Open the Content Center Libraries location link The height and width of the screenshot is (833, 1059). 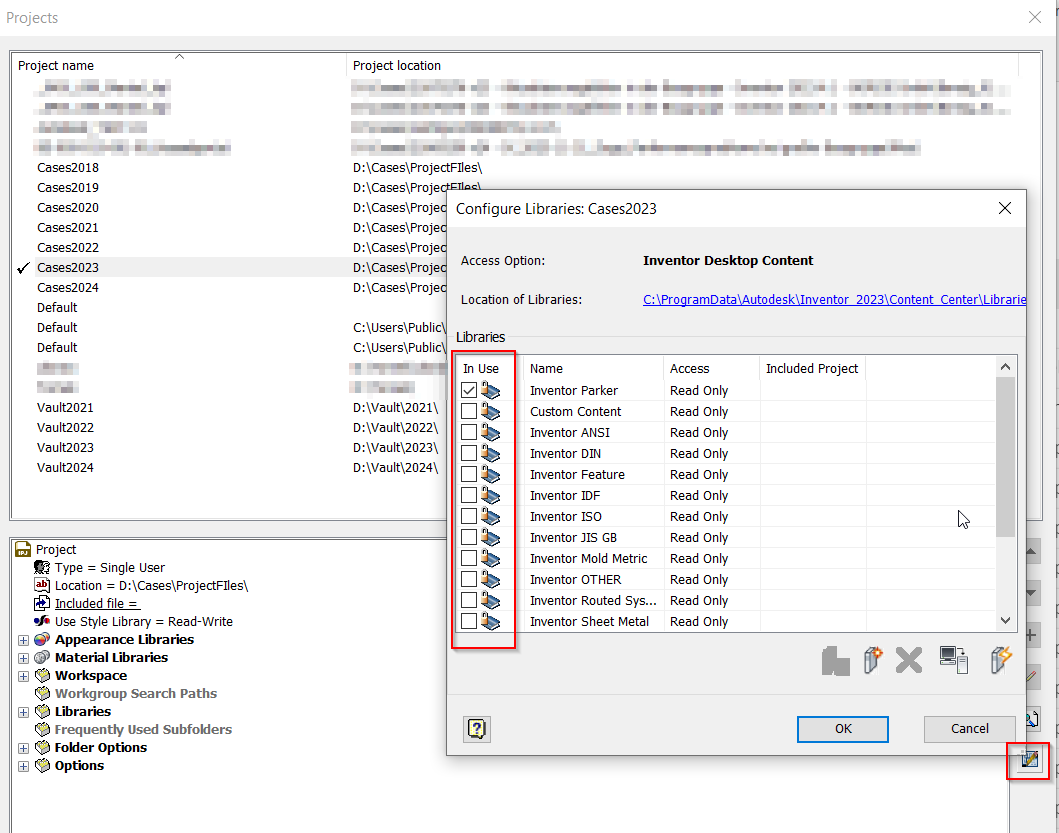pos(834,299)
